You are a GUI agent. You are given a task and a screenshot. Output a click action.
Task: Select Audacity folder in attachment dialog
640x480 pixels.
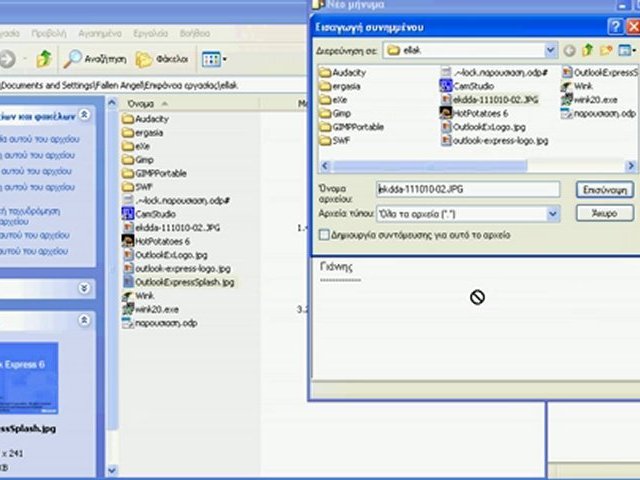pyautogui.click(x=342, y=73)
